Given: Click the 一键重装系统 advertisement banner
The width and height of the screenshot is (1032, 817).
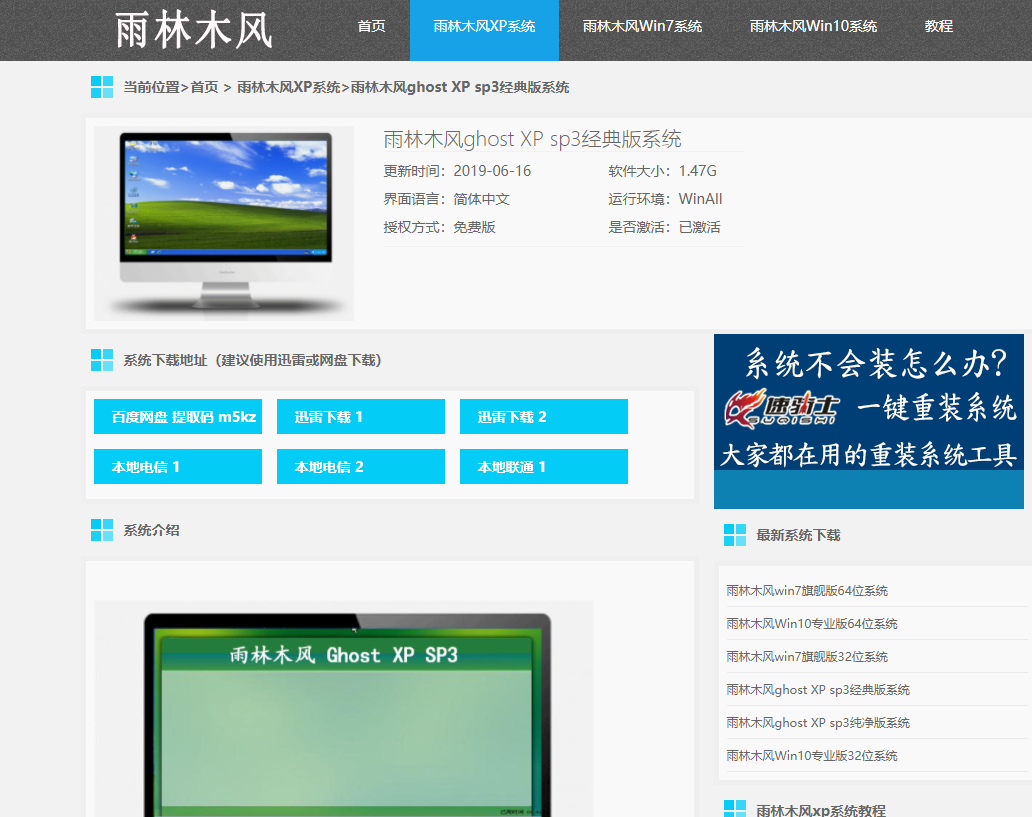Looking at the screenshot, I should click(868, 420).
